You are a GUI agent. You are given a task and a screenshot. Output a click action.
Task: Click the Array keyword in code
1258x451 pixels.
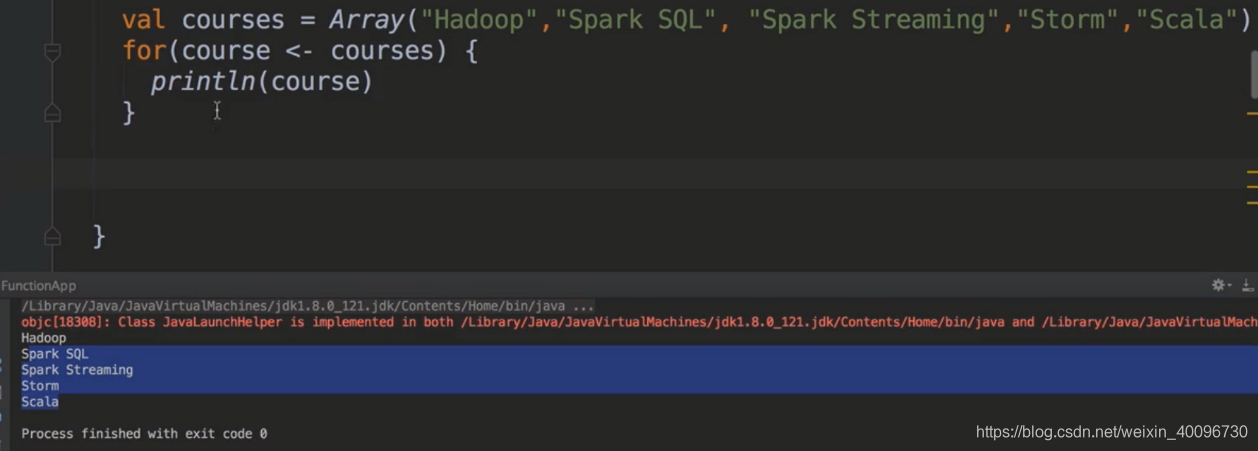[365, 20]
